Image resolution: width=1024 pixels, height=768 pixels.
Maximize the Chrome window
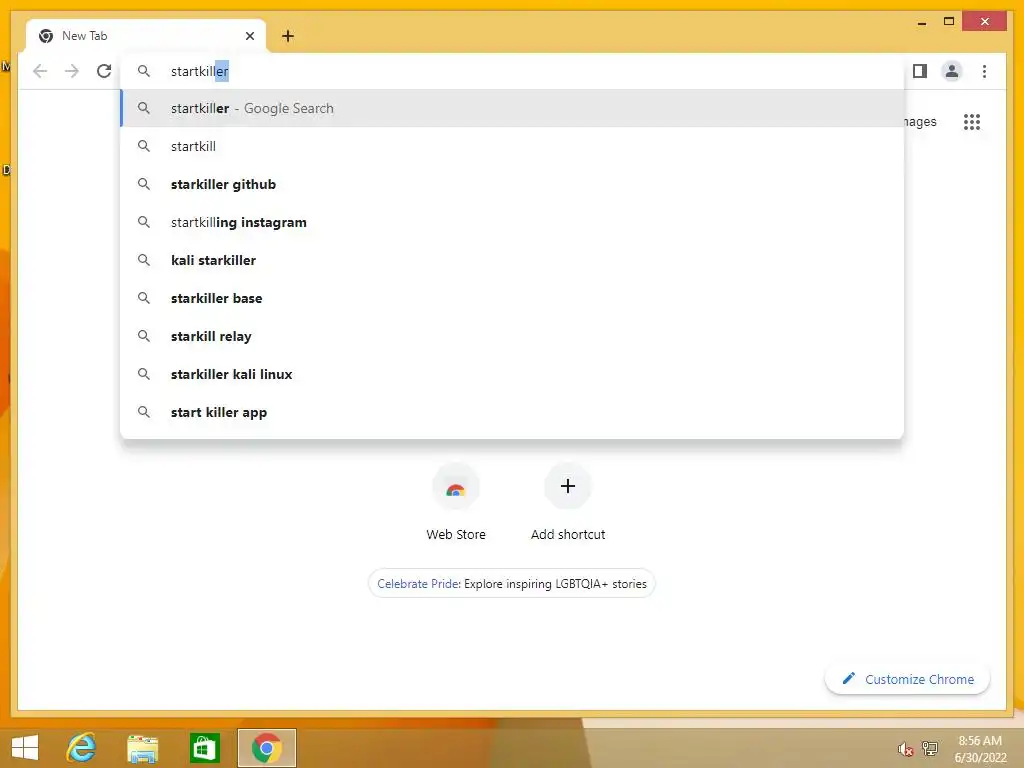pyautogui.click(x=949, y=22)
